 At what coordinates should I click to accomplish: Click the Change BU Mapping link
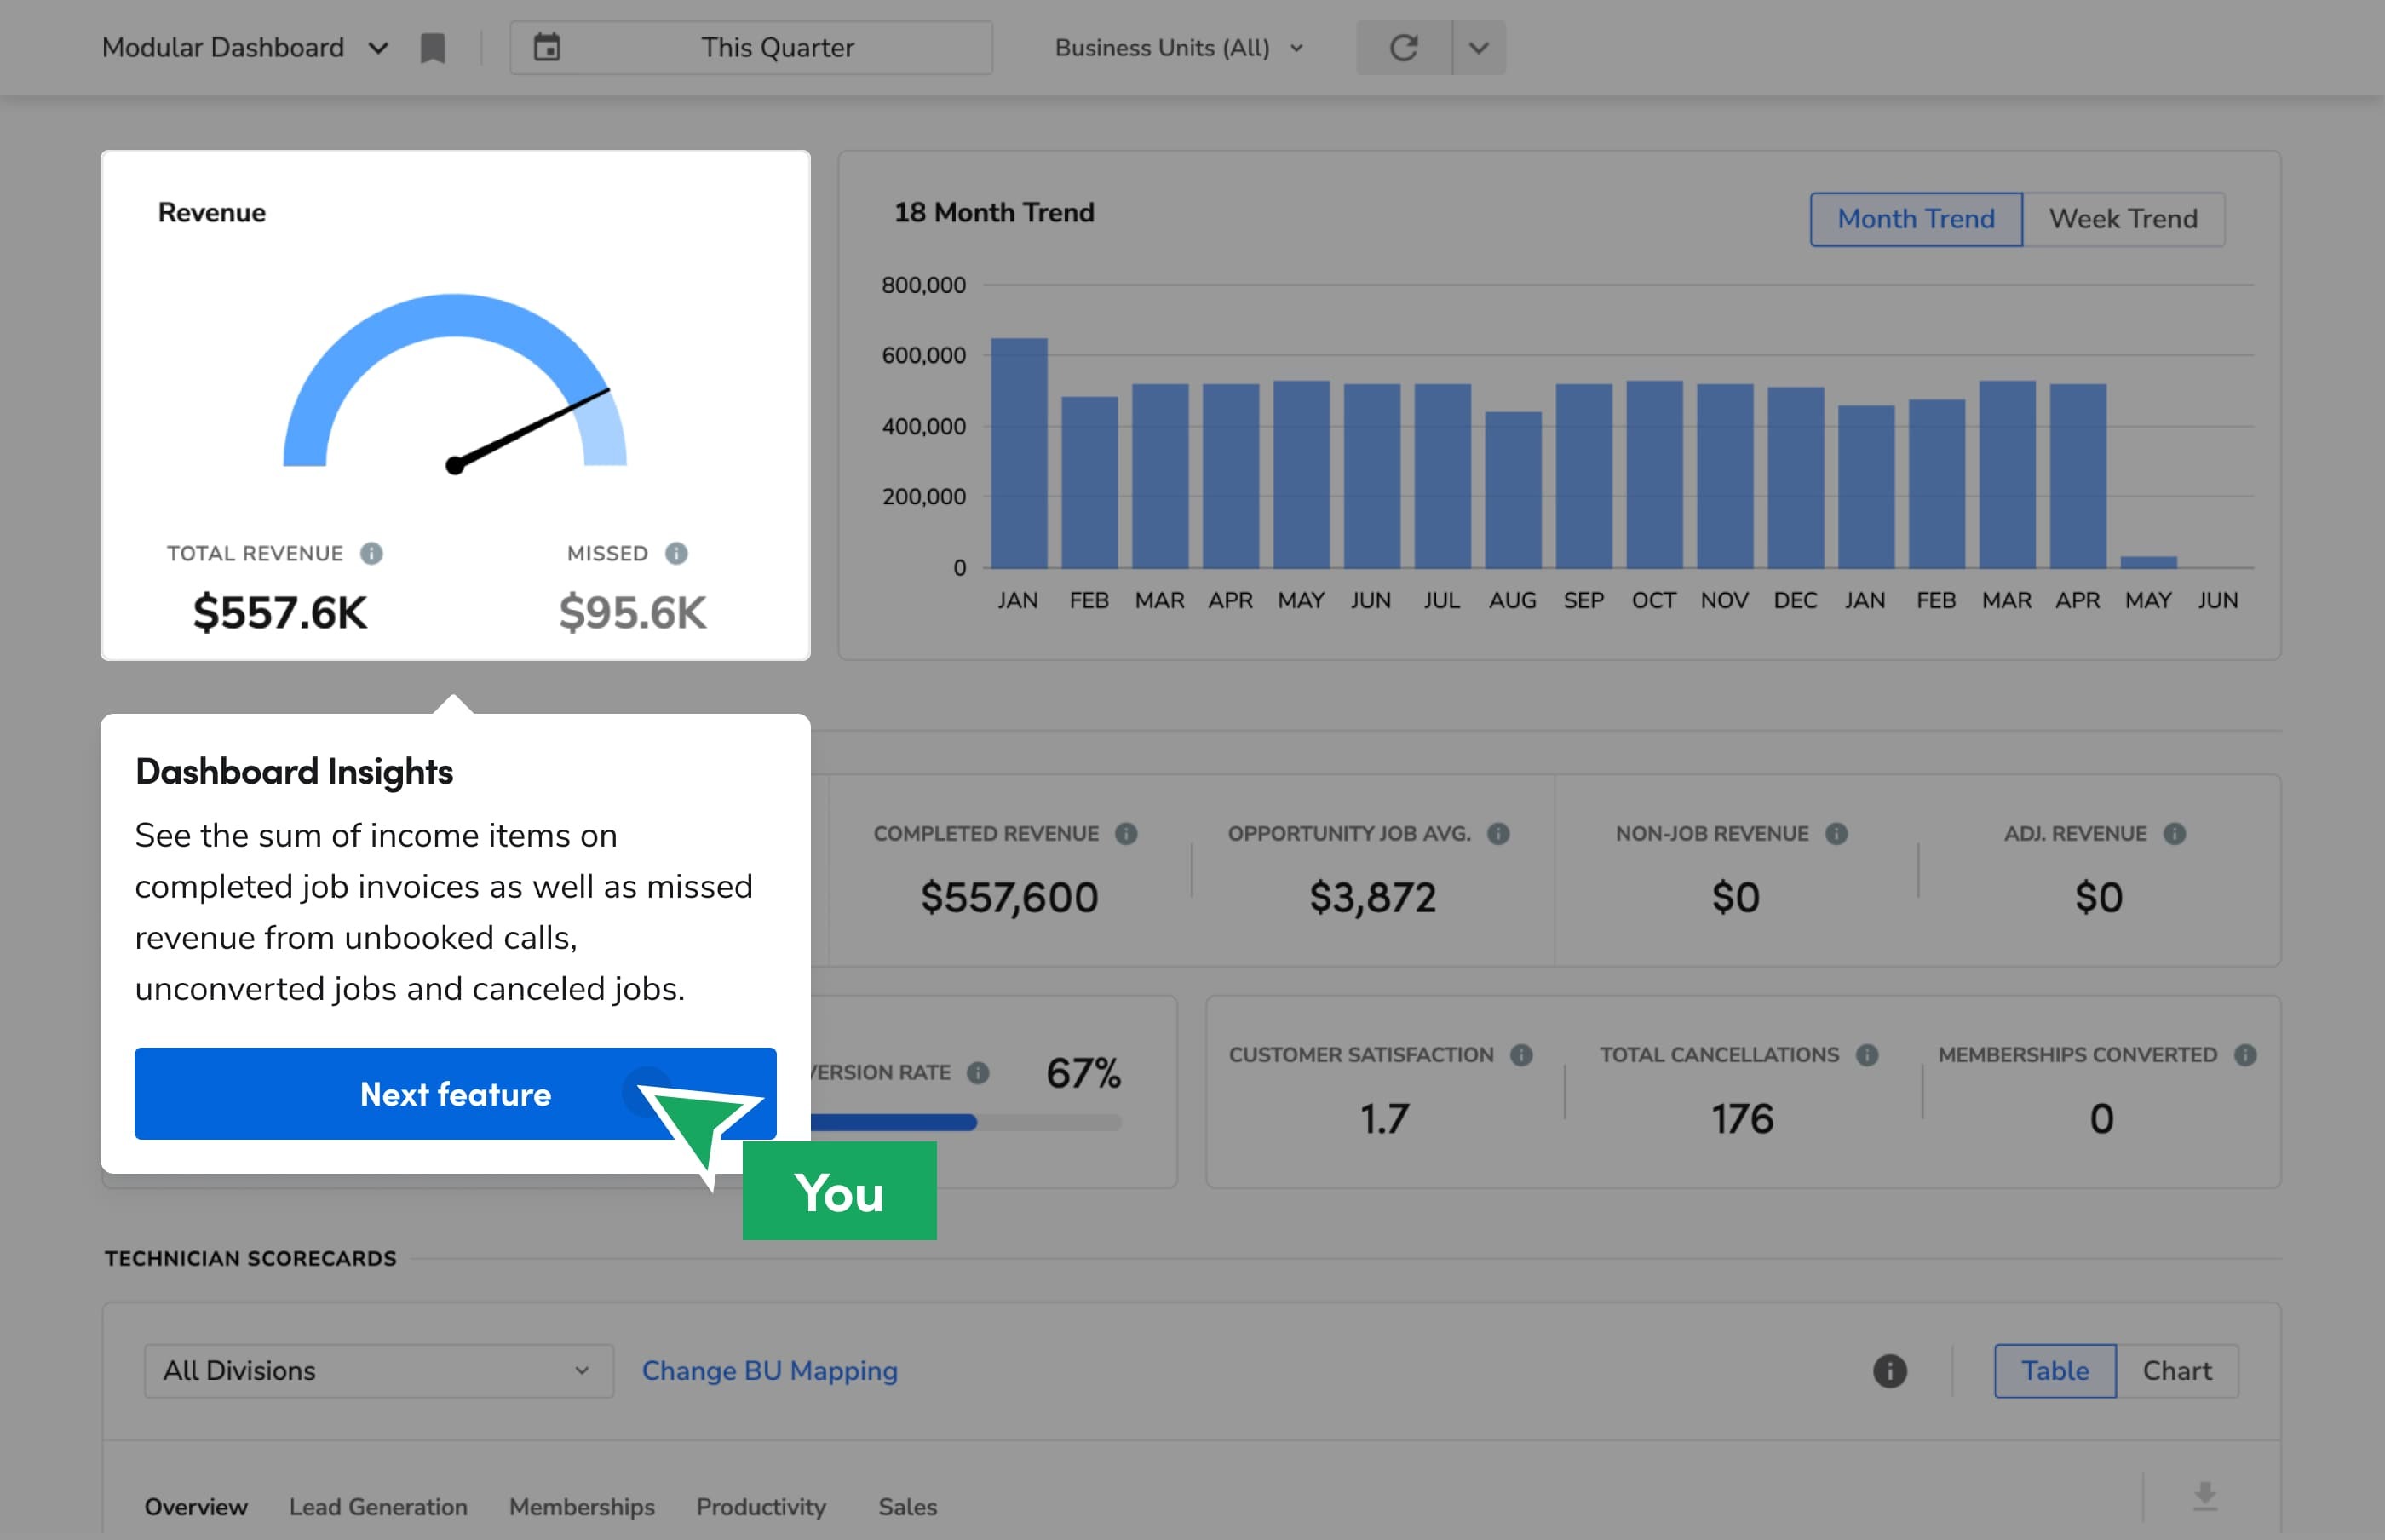point(769,1370)
